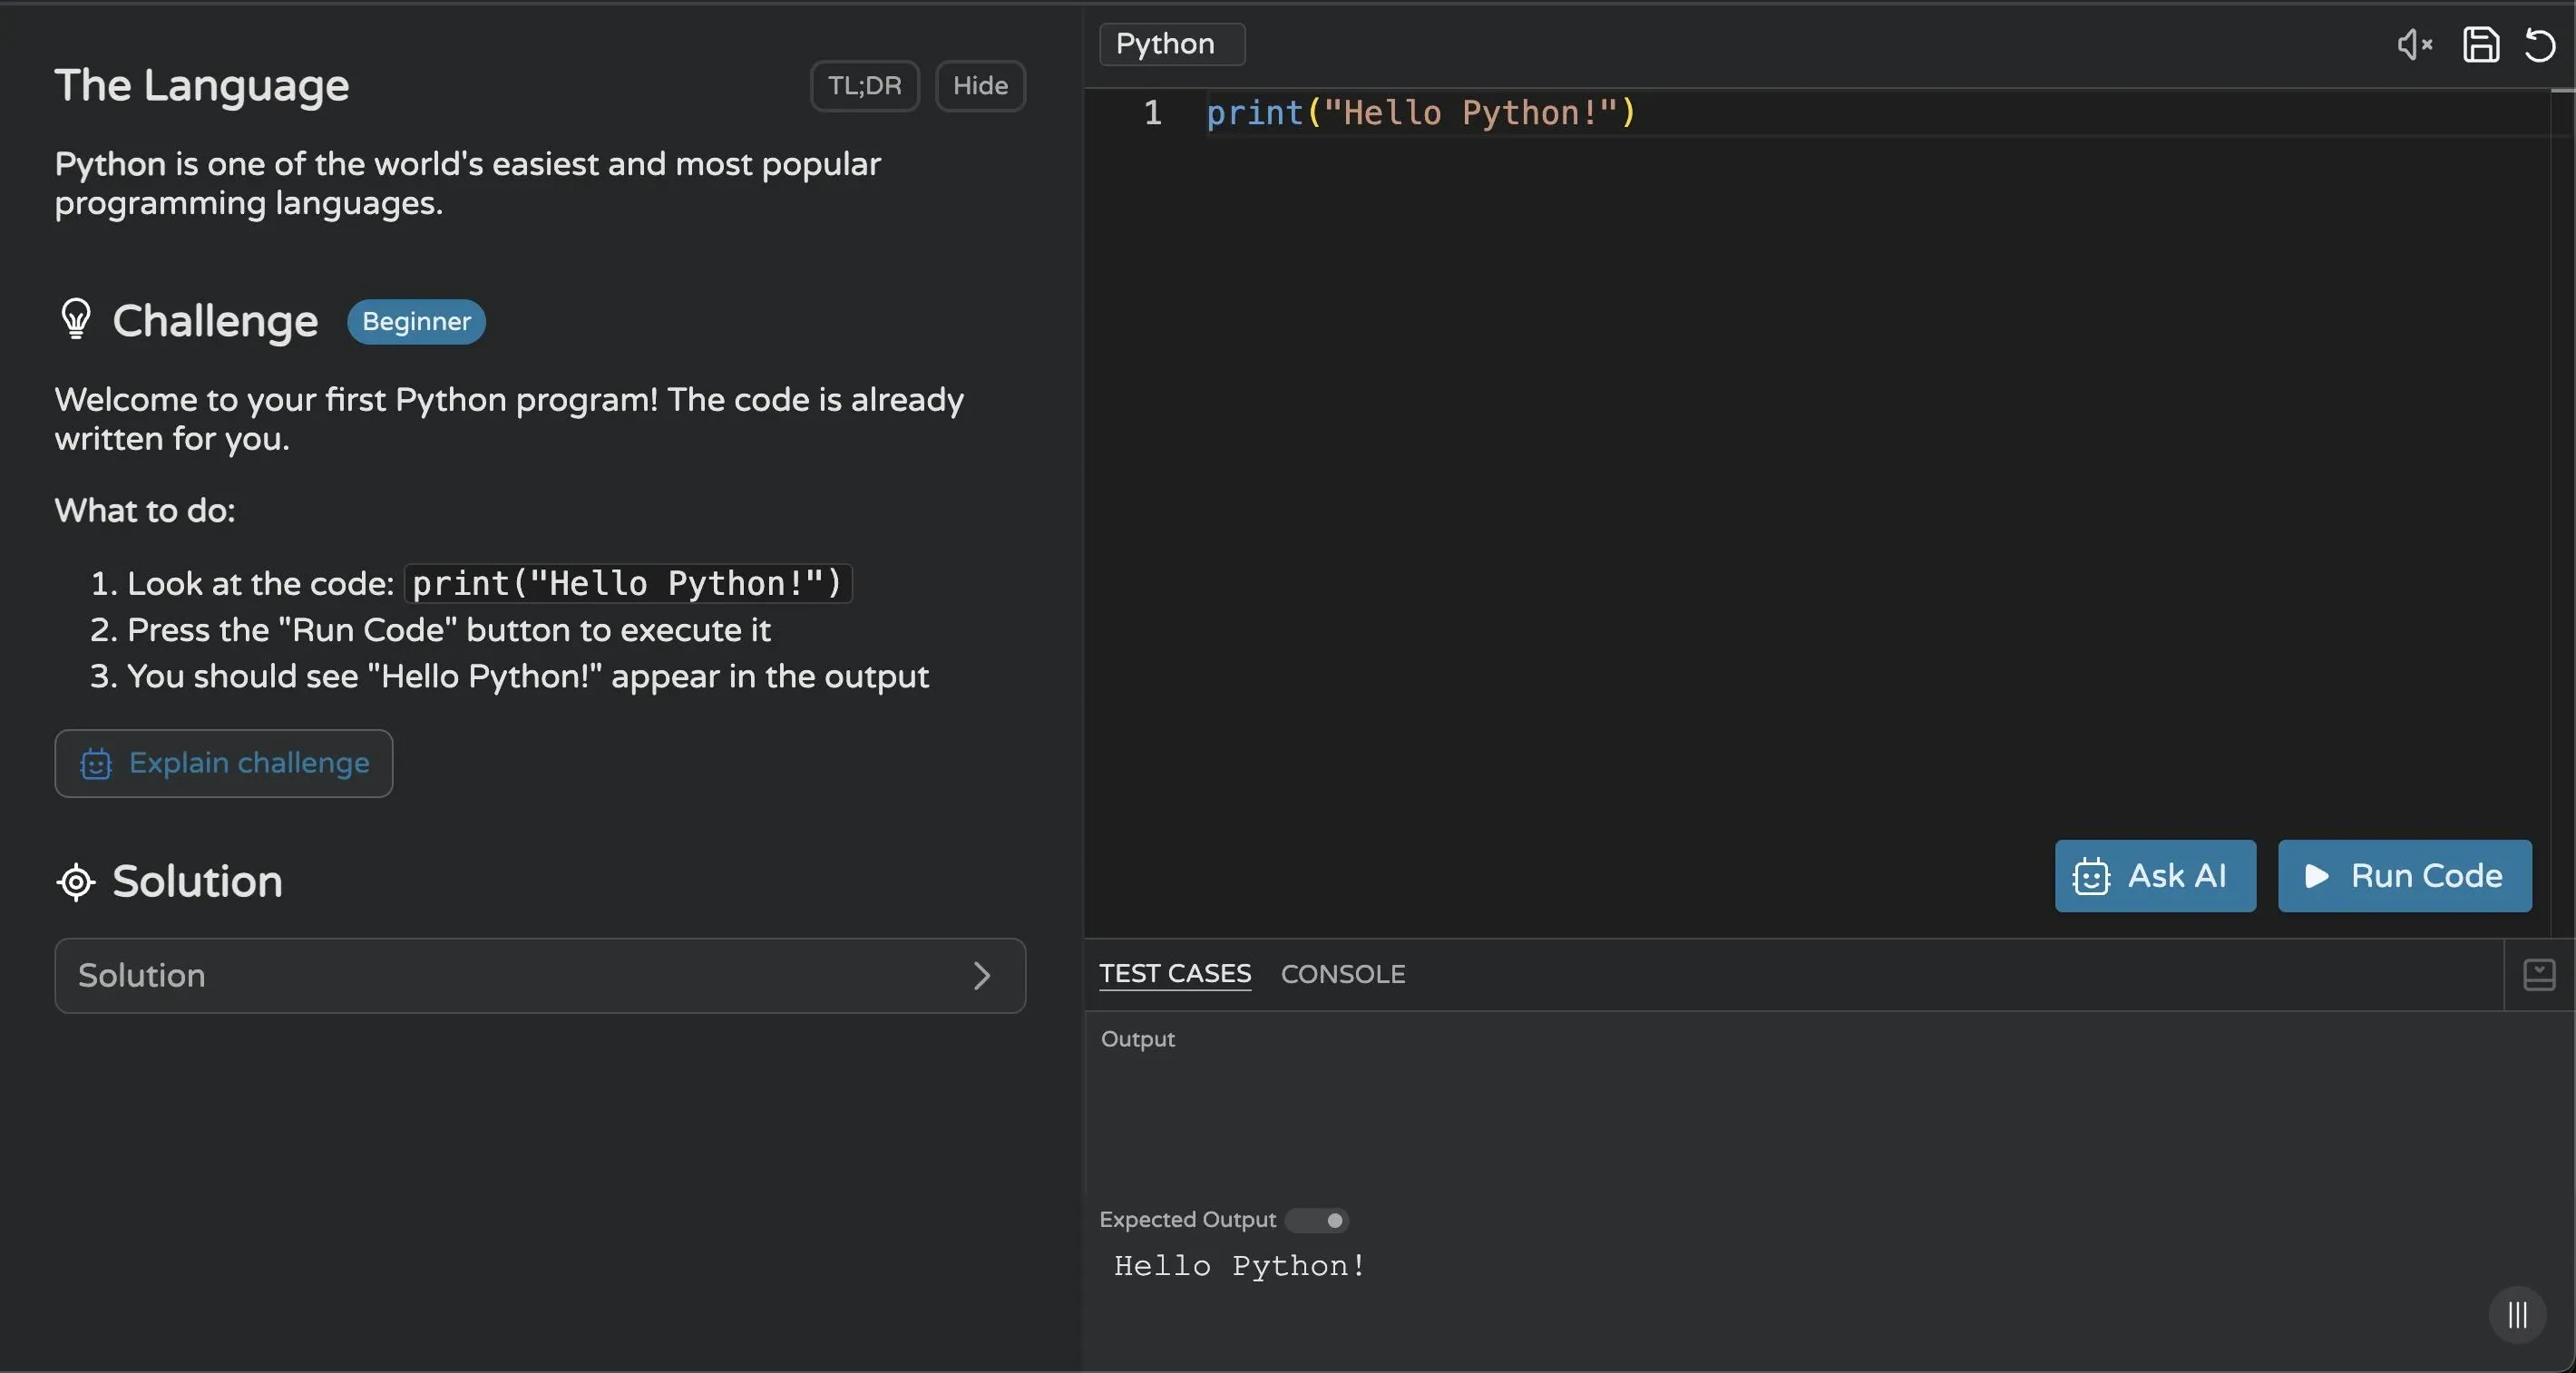Open the Python language selector
The width and height of the screenshot is (2576, 1373).
pos(1172,44)
